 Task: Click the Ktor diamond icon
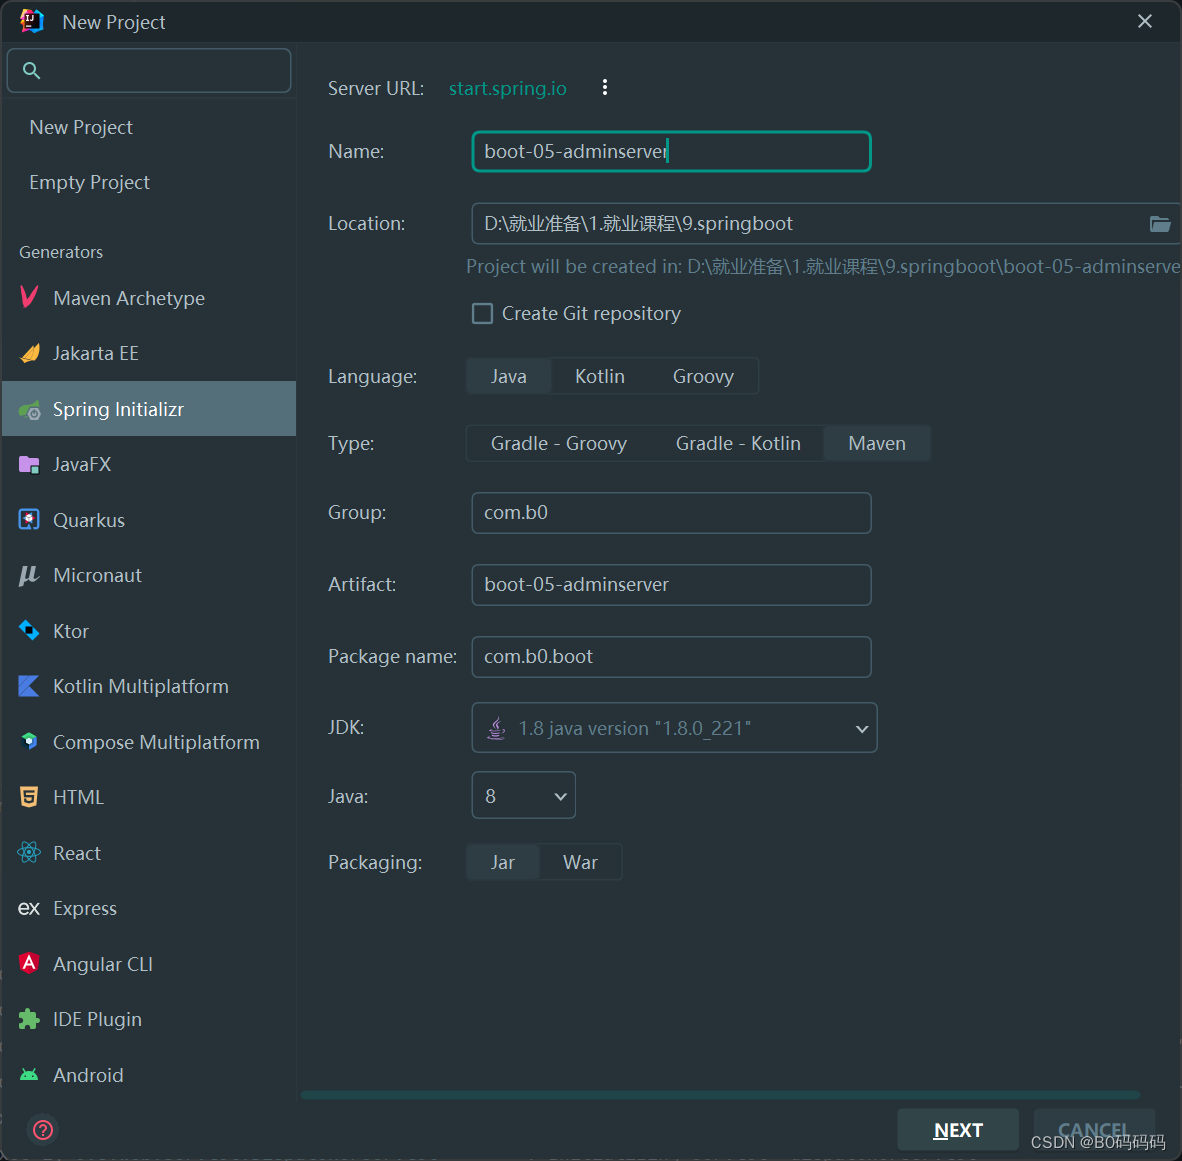[29, 631]
